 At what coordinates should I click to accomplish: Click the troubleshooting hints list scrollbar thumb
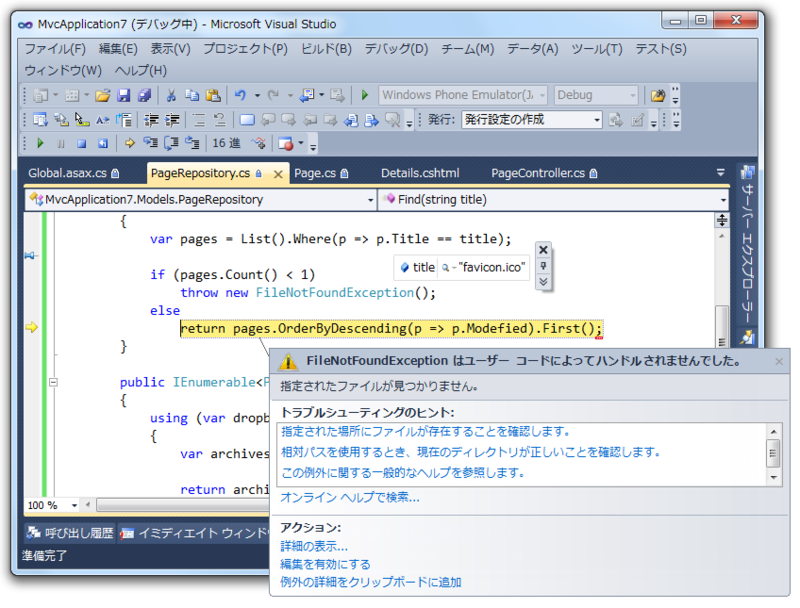(773, 452)
